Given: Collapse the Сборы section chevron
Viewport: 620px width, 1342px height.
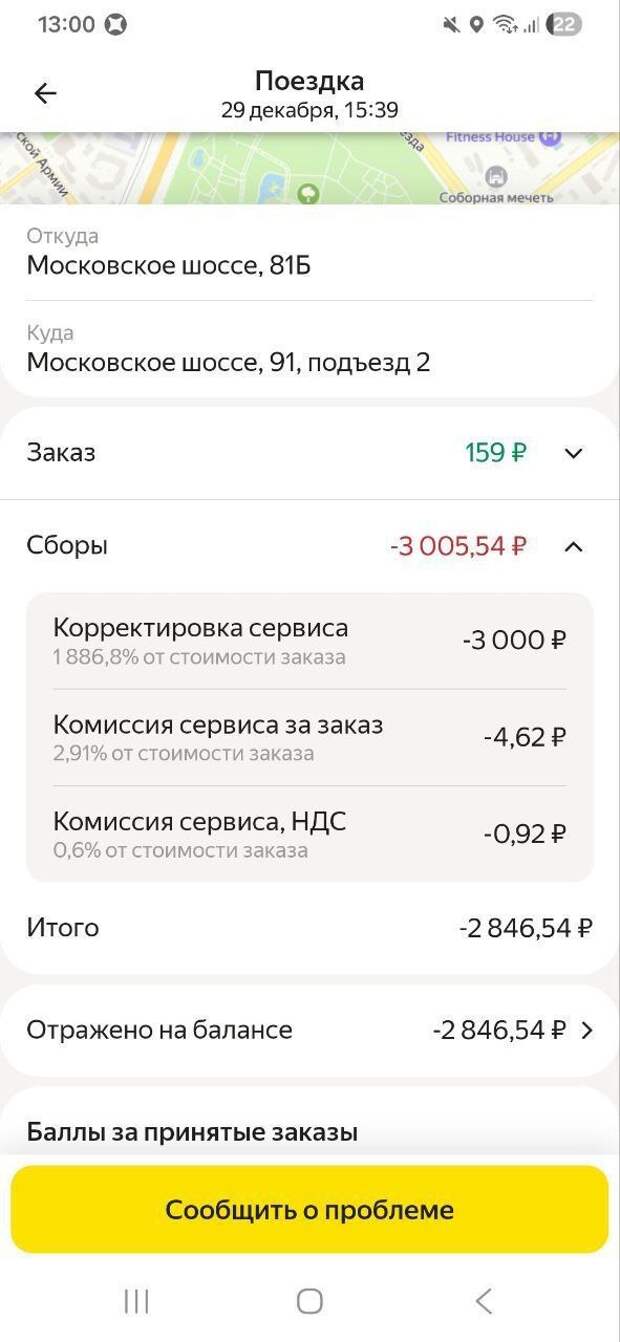Looking at the screenshot, I should pyautogui.click(x=573, y=546).
